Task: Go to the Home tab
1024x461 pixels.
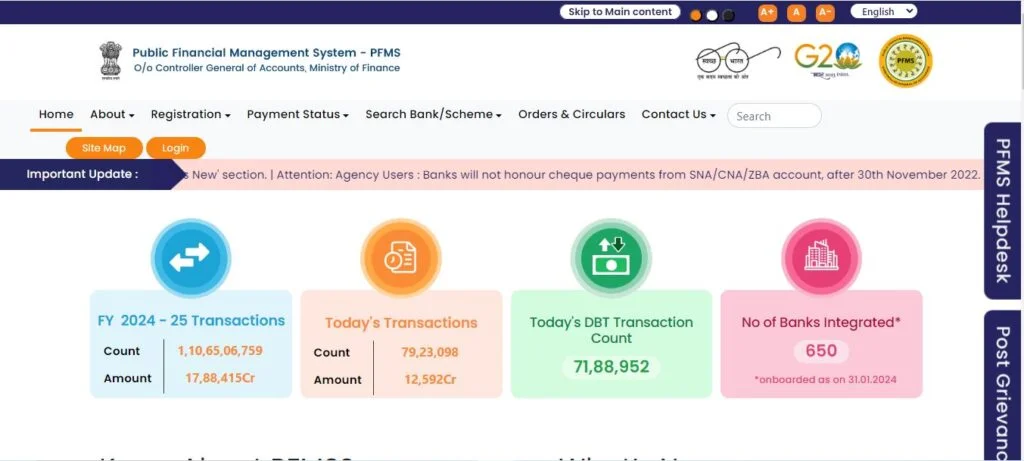Action: click(x=56, y=114)
